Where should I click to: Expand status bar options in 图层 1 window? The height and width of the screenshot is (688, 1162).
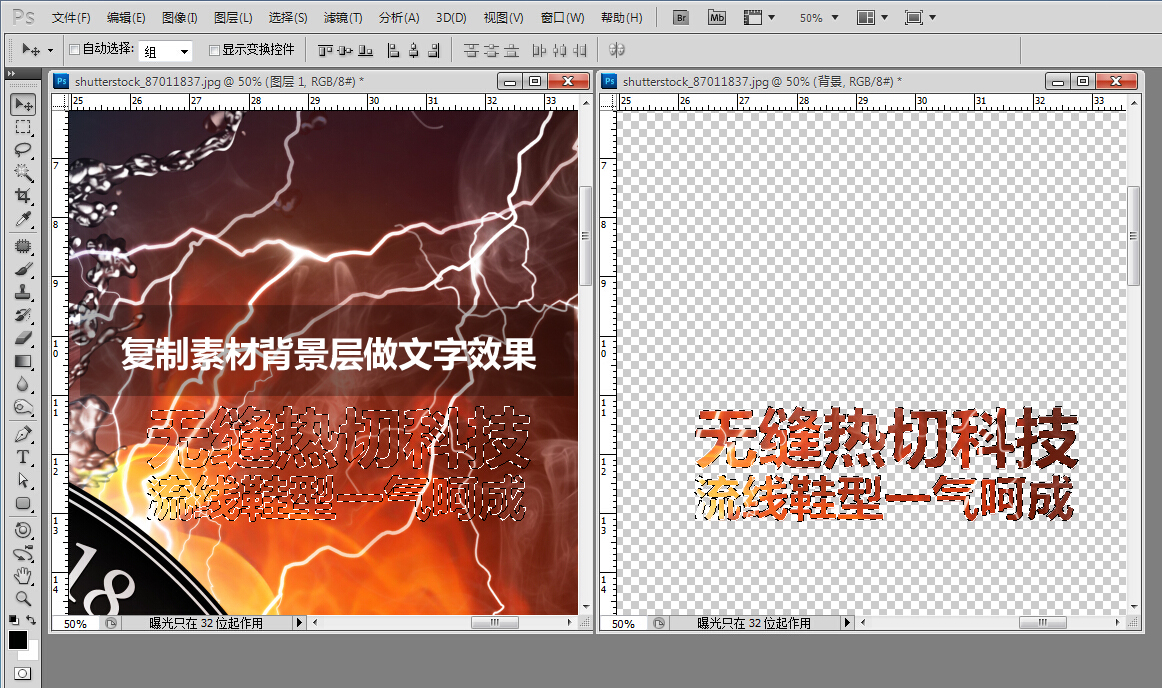pyautogui.click(x=299, y=623)
